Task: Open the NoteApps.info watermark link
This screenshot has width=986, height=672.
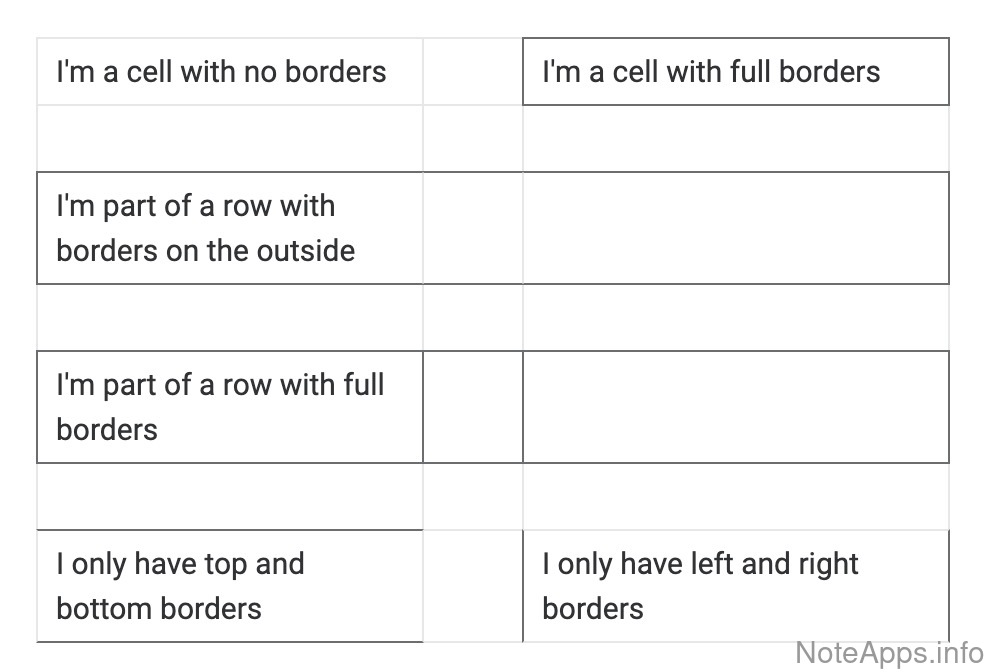Action: click(888, 652)
